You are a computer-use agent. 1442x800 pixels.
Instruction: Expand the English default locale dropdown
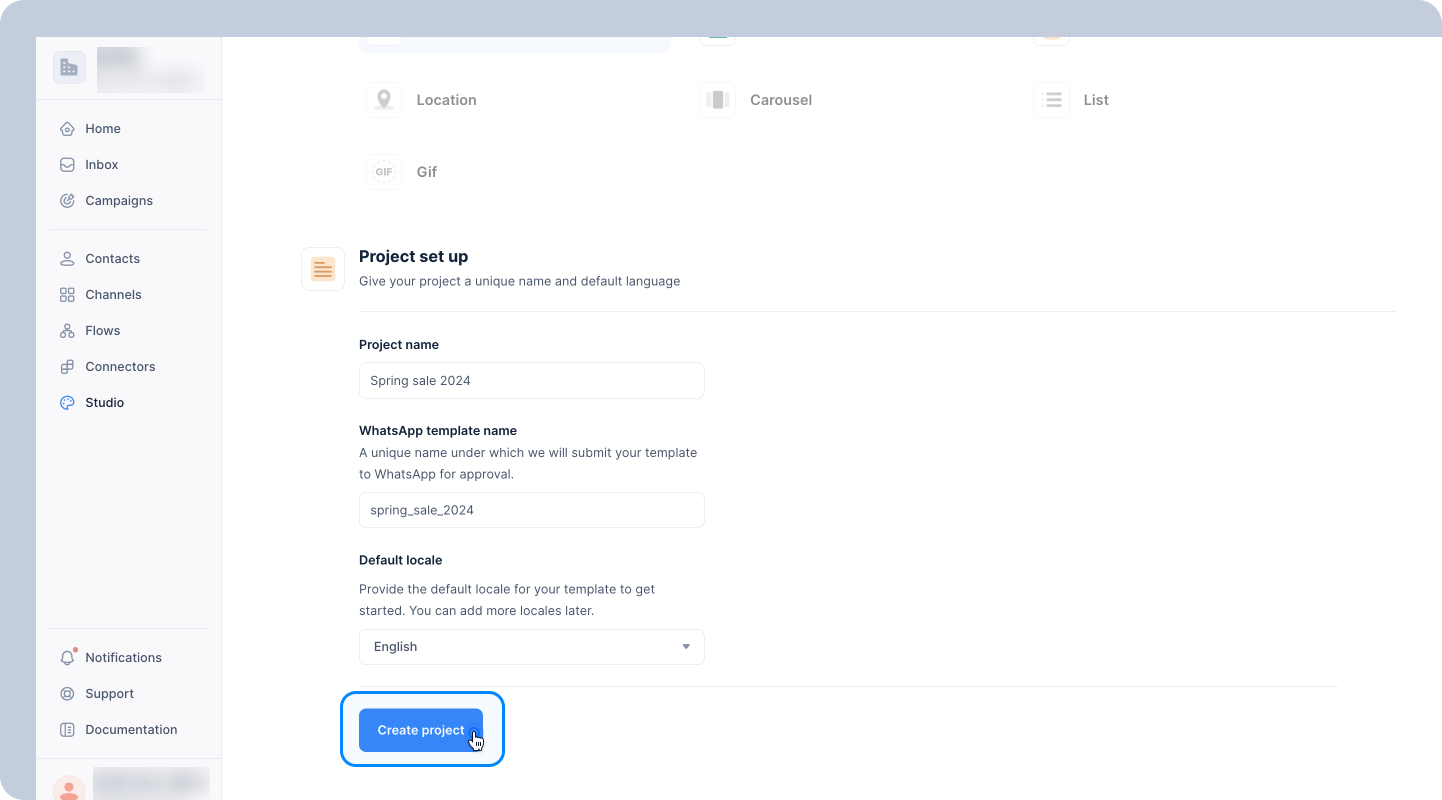click(532, 647)
